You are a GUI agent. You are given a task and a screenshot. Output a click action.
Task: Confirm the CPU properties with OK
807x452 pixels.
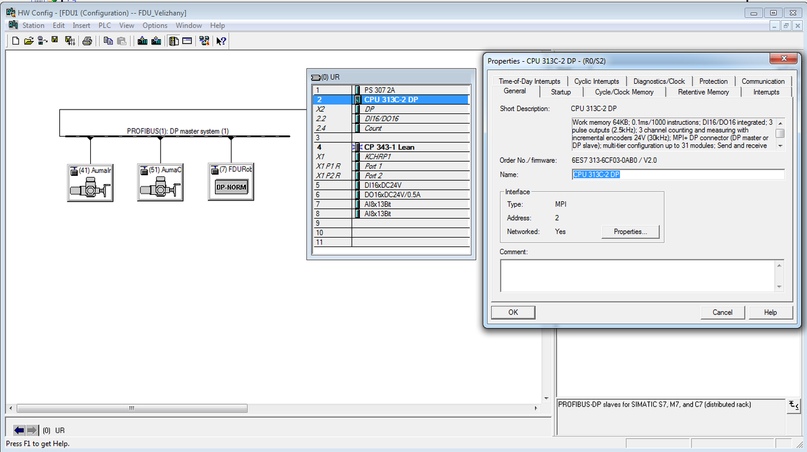pyautogui.click(x=513, y=312)
